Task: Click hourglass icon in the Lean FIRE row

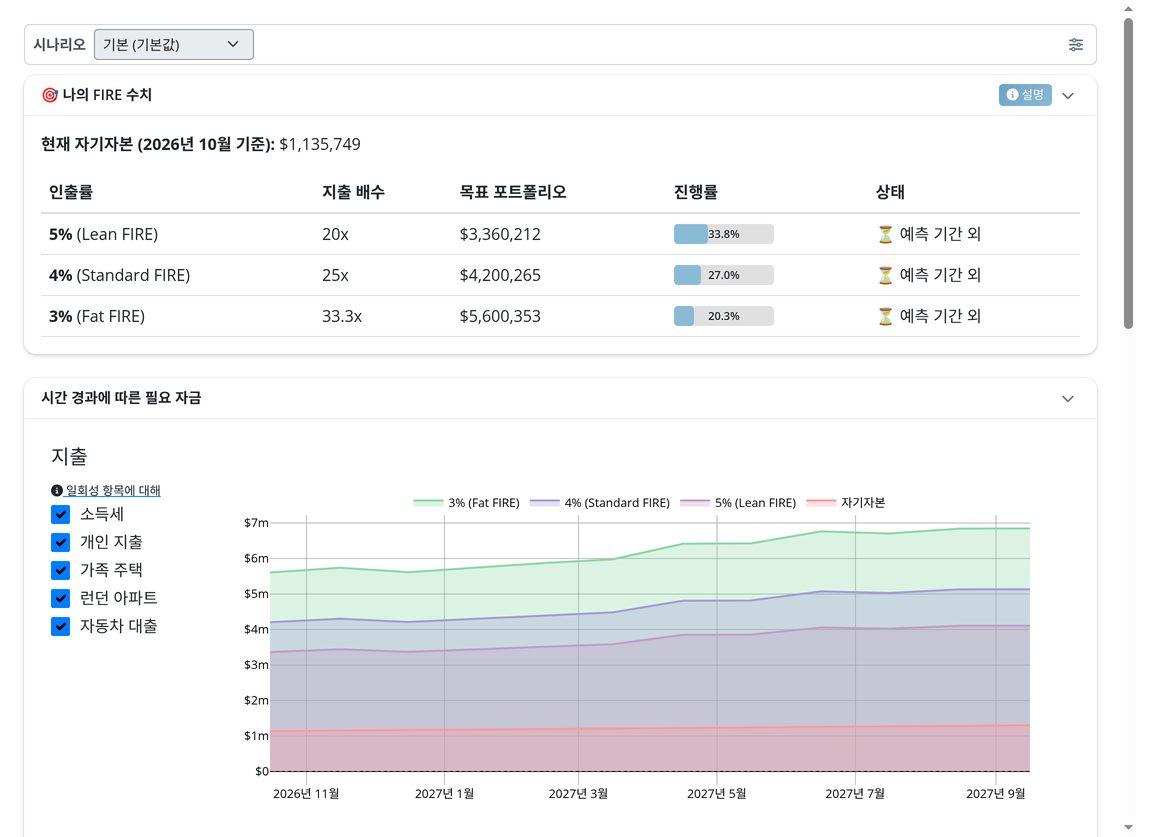Action: tap(885, 235)
